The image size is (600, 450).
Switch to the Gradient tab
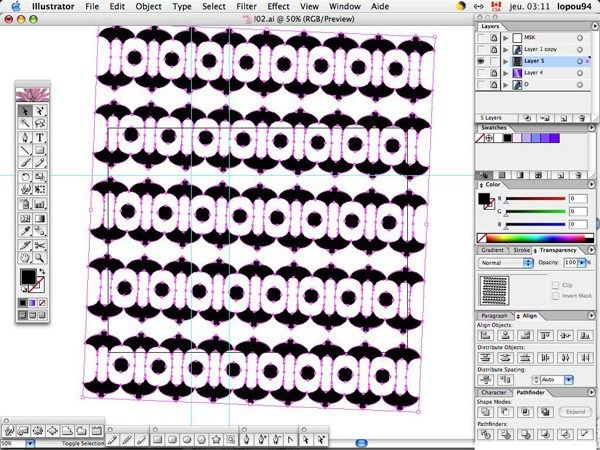[492, 250]
